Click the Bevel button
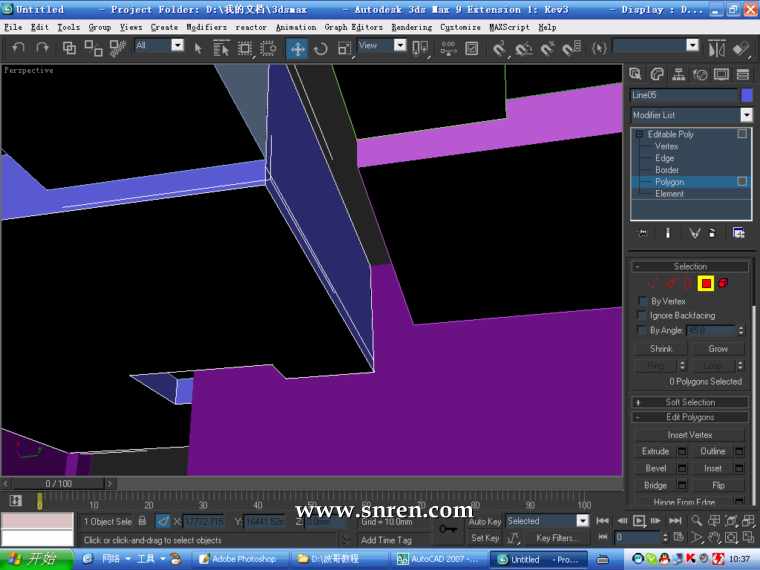 pyautogui.click(x=655, y=468)
